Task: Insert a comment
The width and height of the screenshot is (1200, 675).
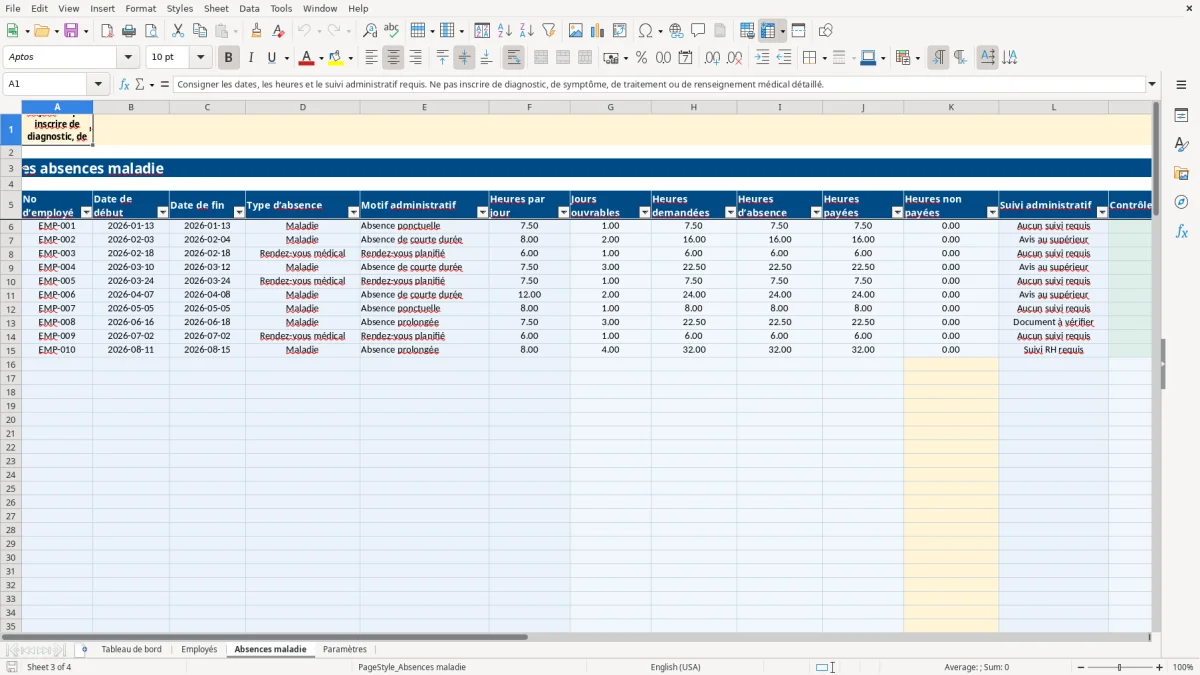Action: click(x=698, y=31)
